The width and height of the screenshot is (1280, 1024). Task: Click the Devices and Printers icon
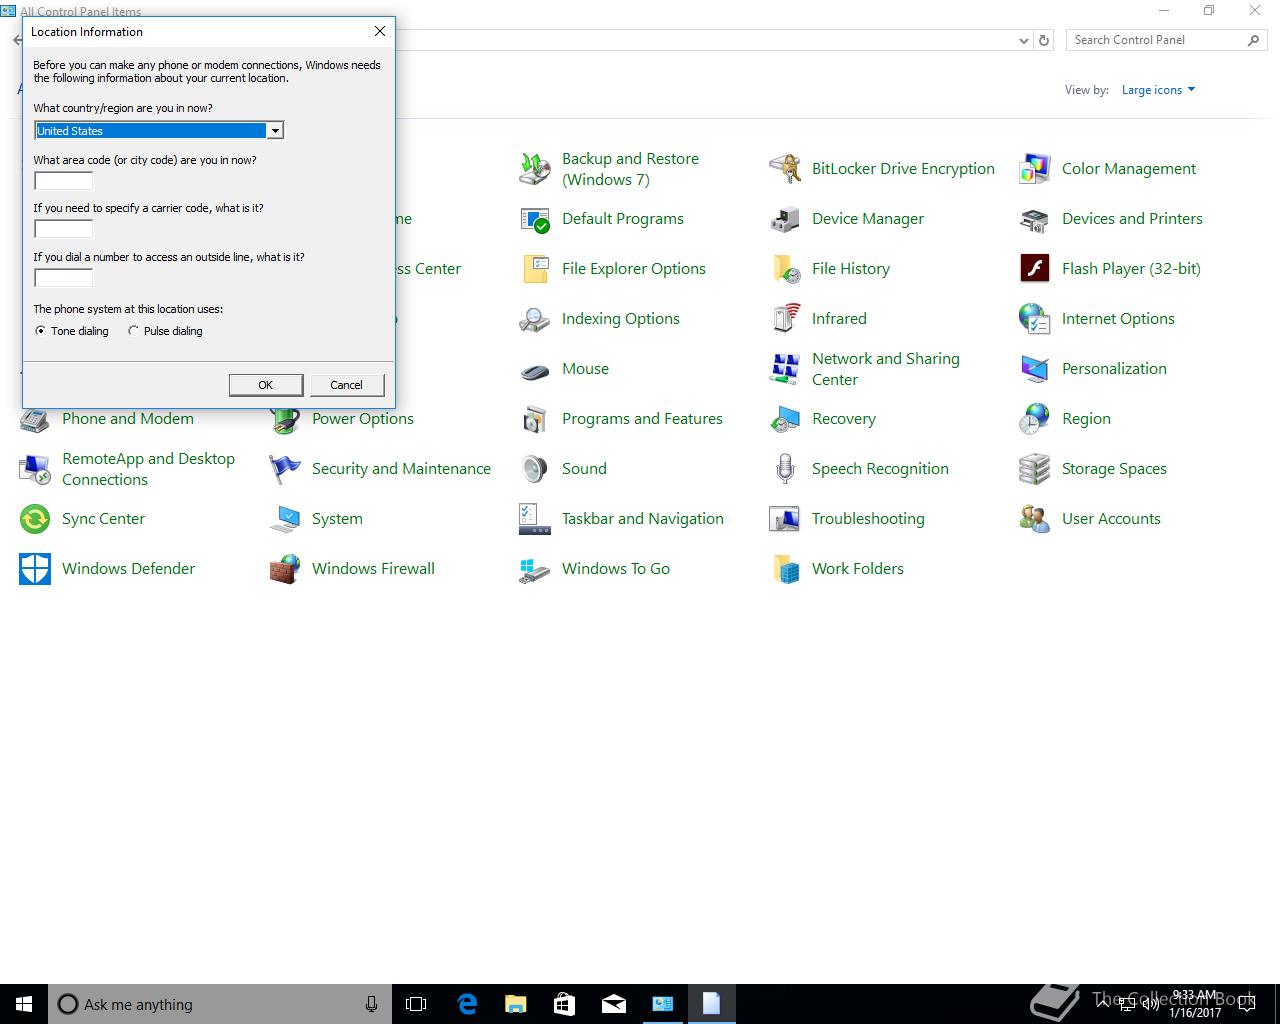pyautogui.click(x=1035, y=219)
